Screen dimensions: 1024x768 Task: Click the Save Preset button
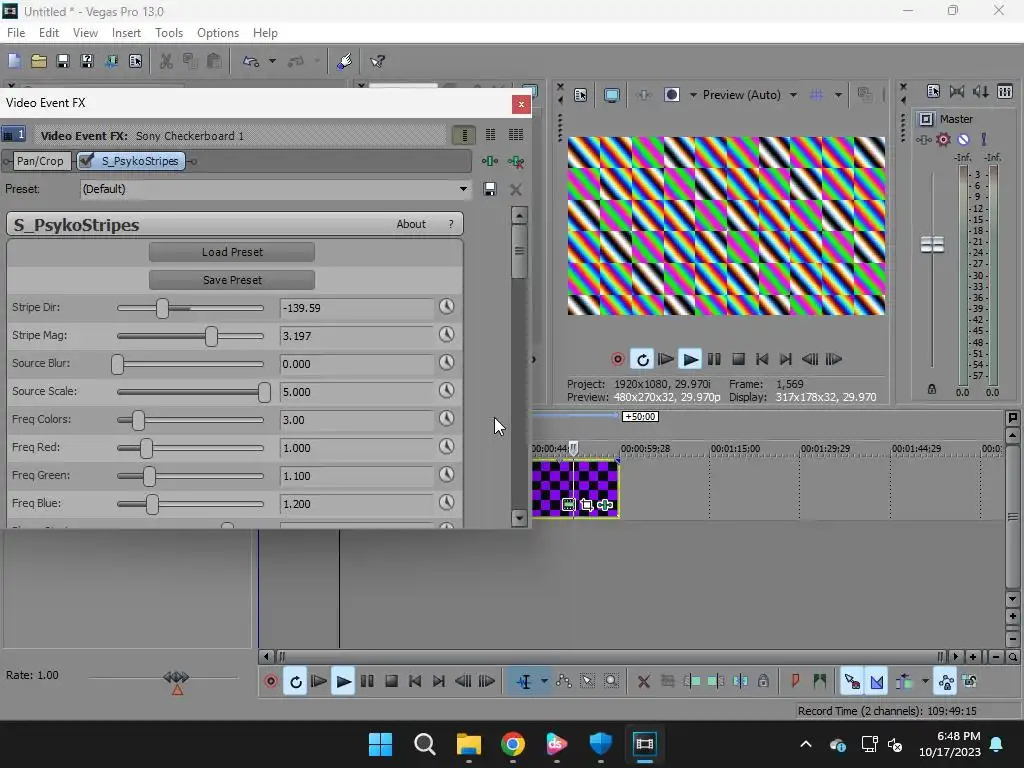(x=232, y=280)
